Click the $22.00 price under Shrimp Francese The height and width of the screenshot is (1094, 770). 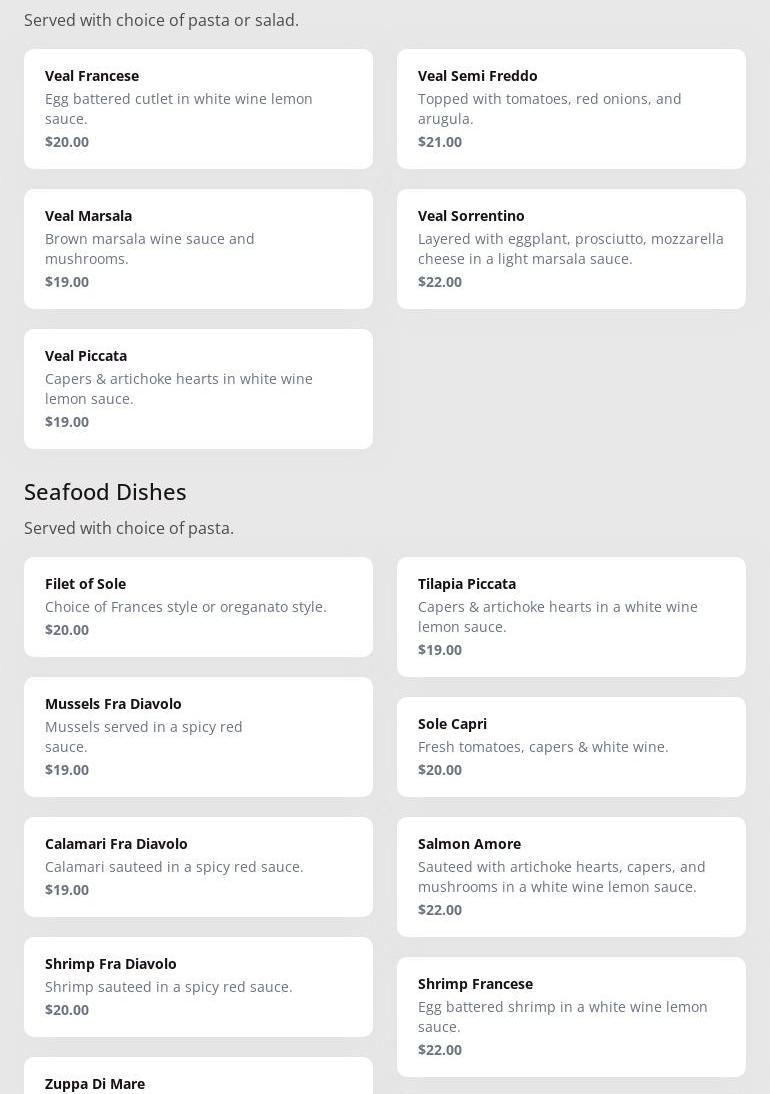[x=440, y=1050]
